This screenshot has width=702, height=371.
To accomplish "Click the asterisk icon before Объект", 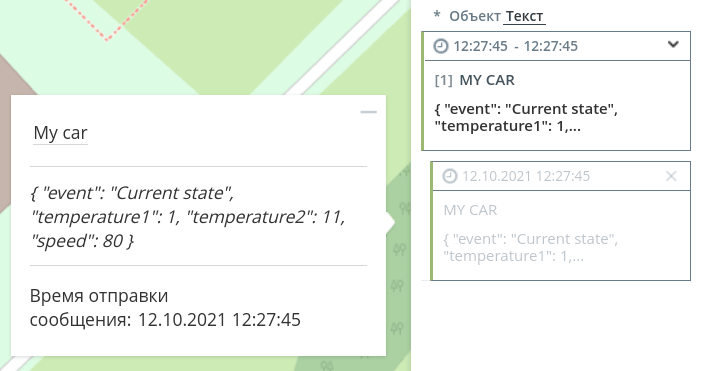I will click(437, 15).
